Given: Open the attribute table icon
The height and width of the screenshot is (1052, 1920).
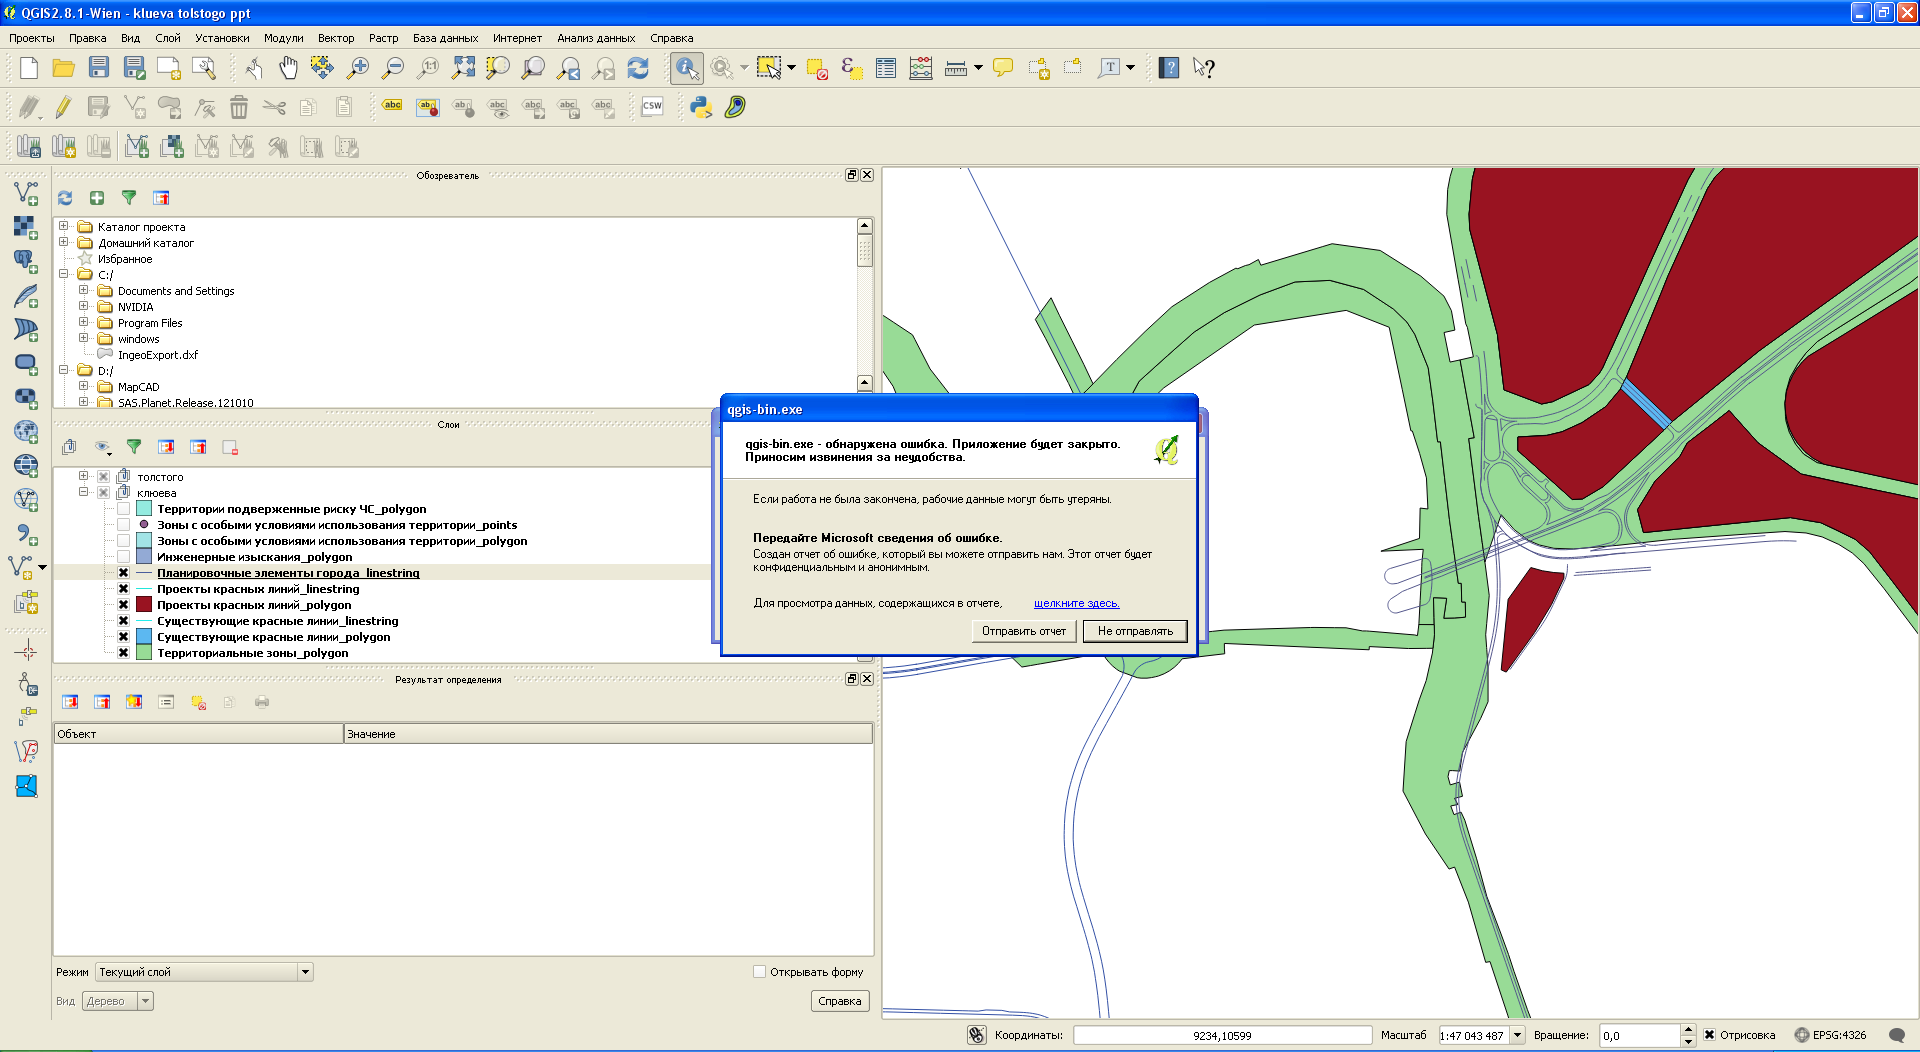Looking at the screenshot, I should click(x=885, y=68).
